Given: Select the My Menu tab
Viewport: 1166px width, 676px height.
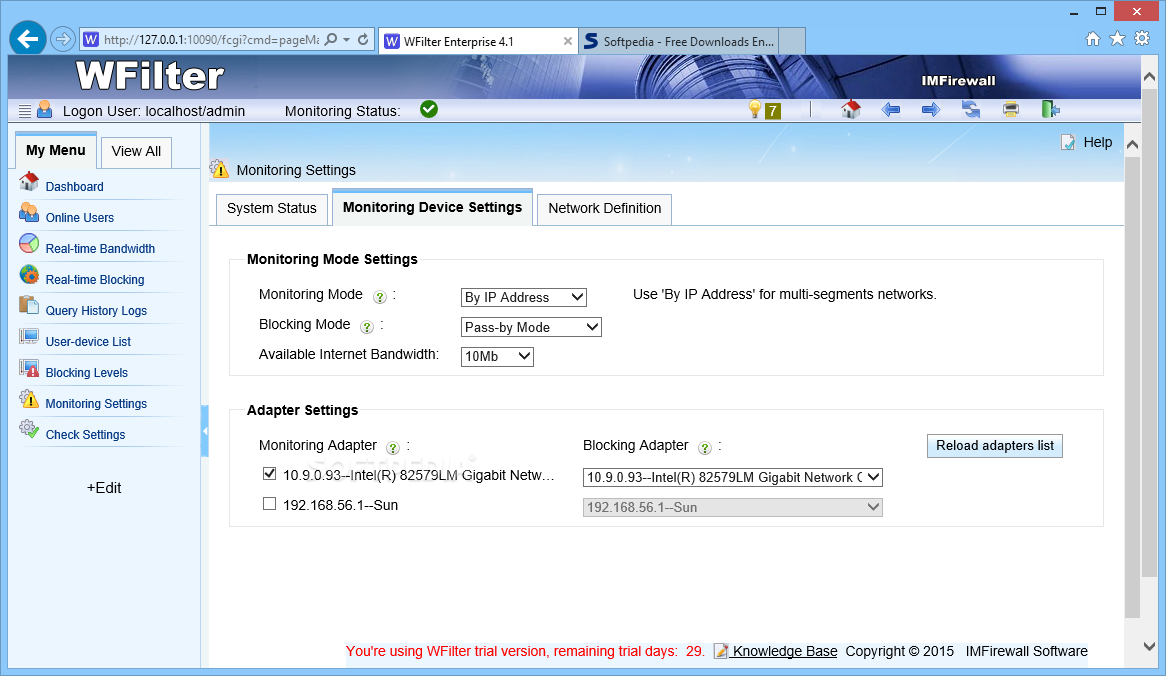Looking at the screenshot, I should pyautogui.click(x=56, y=150).
